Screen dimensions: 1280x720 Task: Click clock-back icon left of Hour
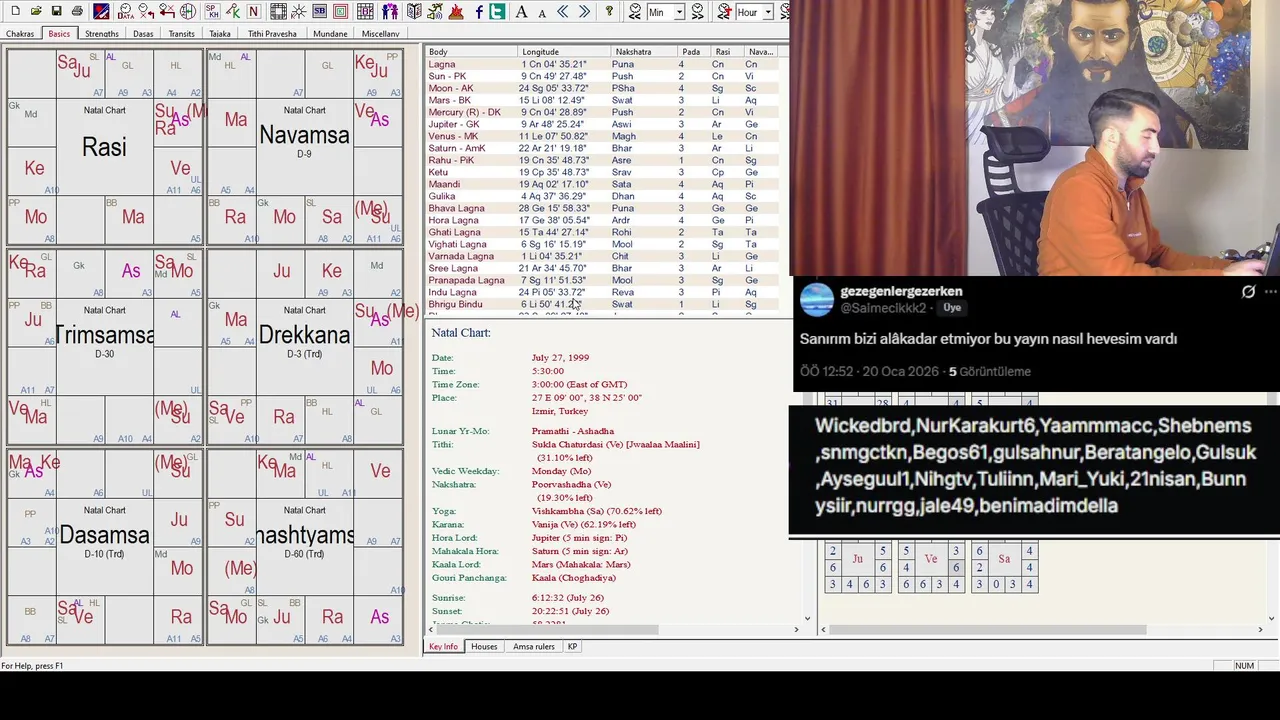[x=724, y=11]
